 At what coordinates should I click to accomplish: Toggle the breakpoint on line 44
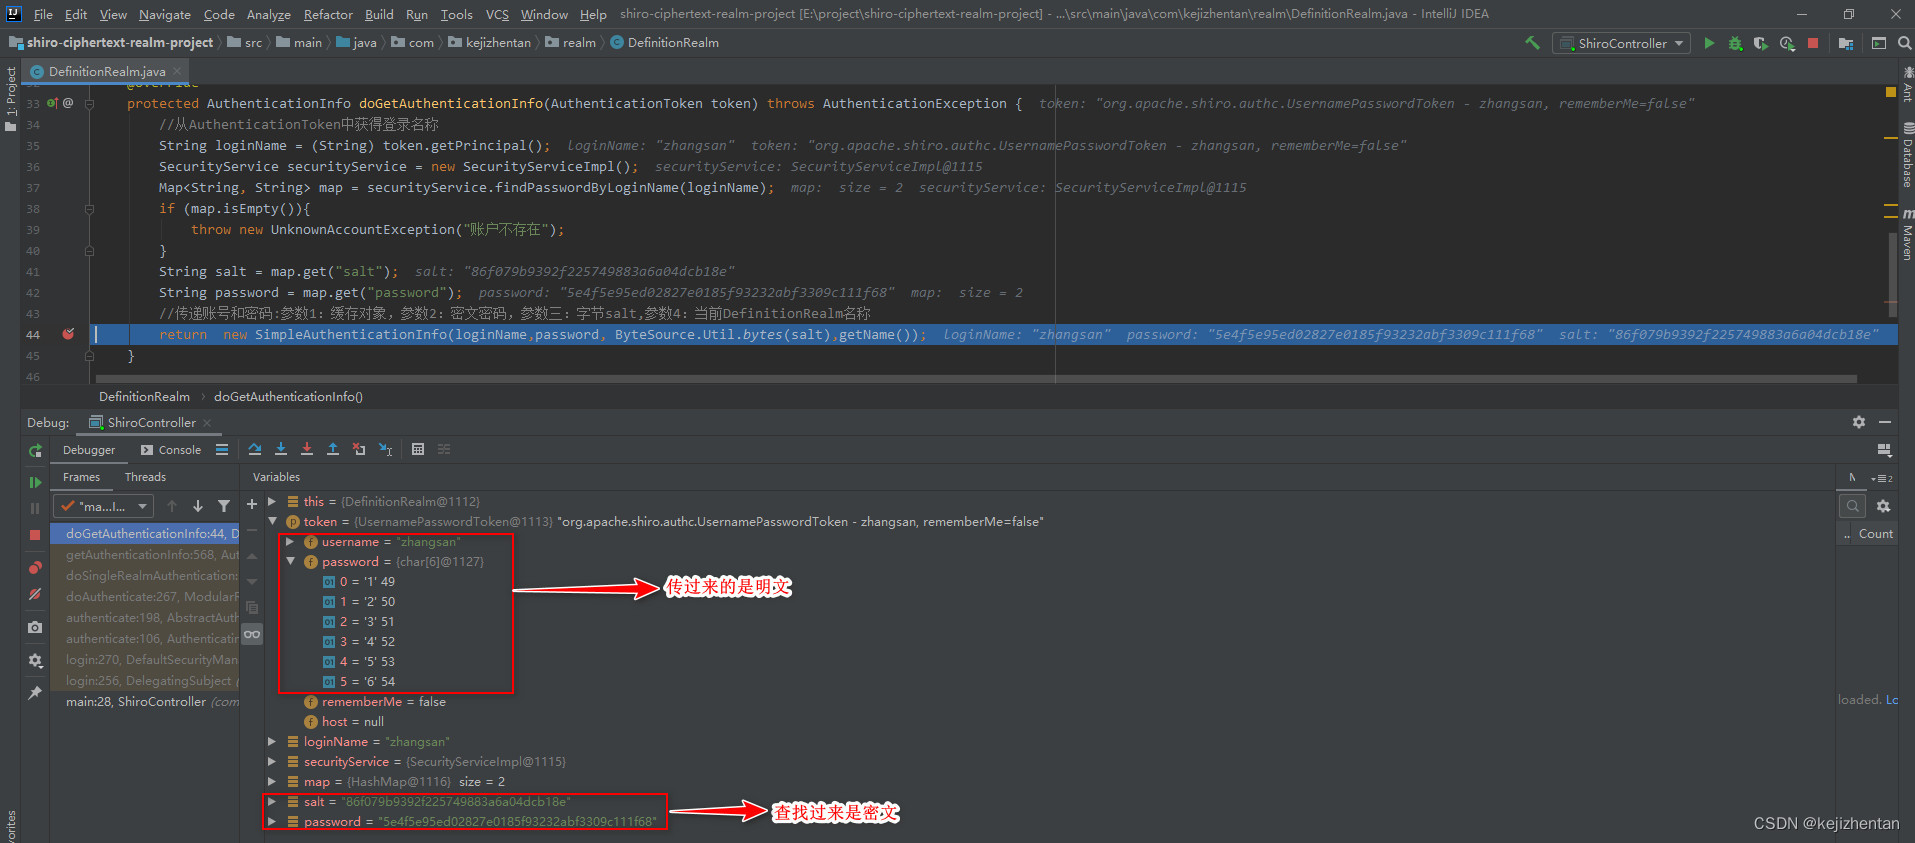click(68, 334)
